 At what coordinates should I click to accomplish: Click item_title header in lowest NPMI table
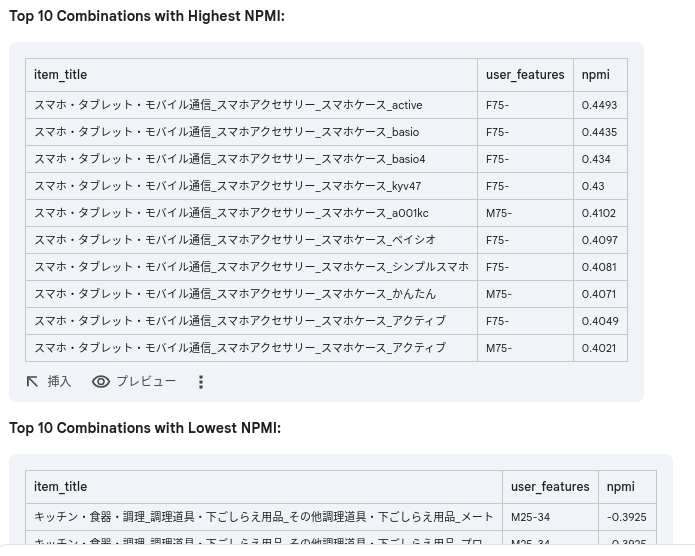coord(60,487)
